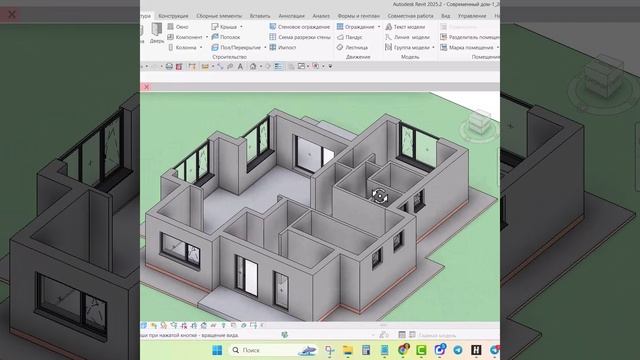Click the Движение panel title
This screenshot has width=640, height=360.
point(358,57)
